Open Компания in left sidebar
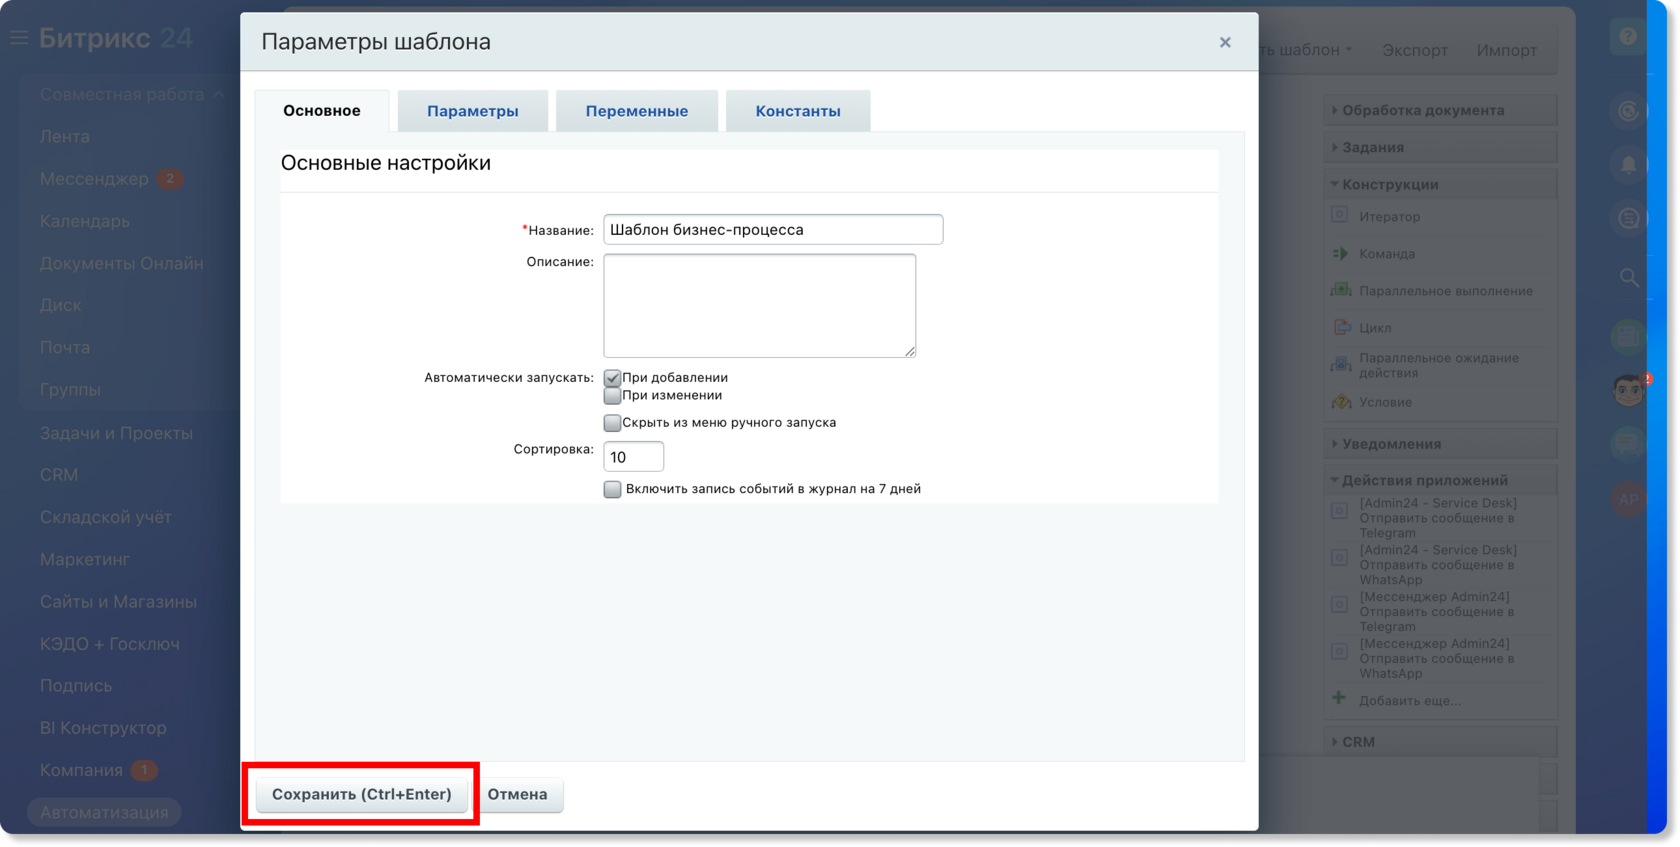The width and height of the screenshot is (1680, 847). pyautogui.click(x=81, y=770)
